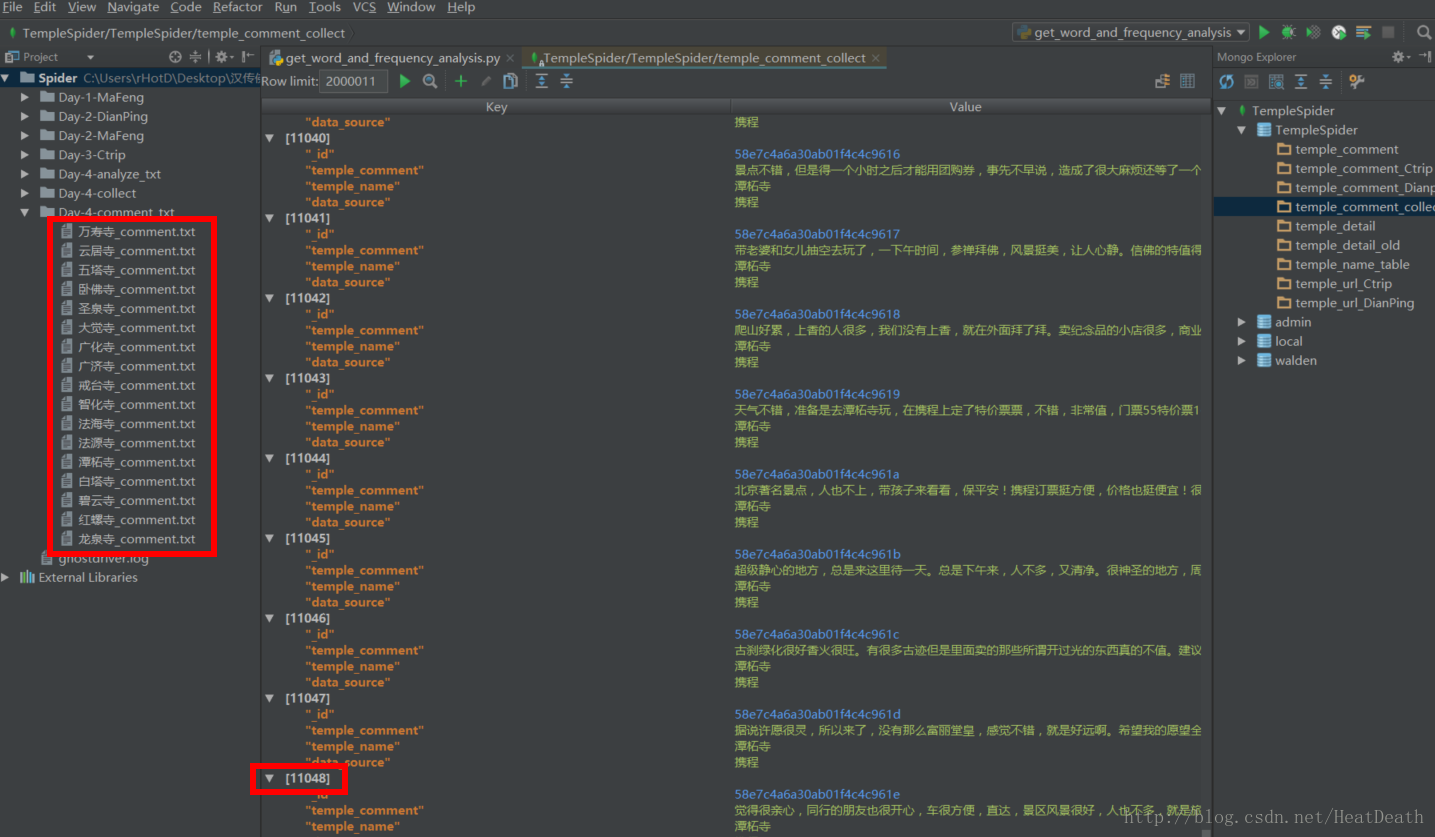
Task: Open the Navigate menu
Action: (x=133, y=7)
